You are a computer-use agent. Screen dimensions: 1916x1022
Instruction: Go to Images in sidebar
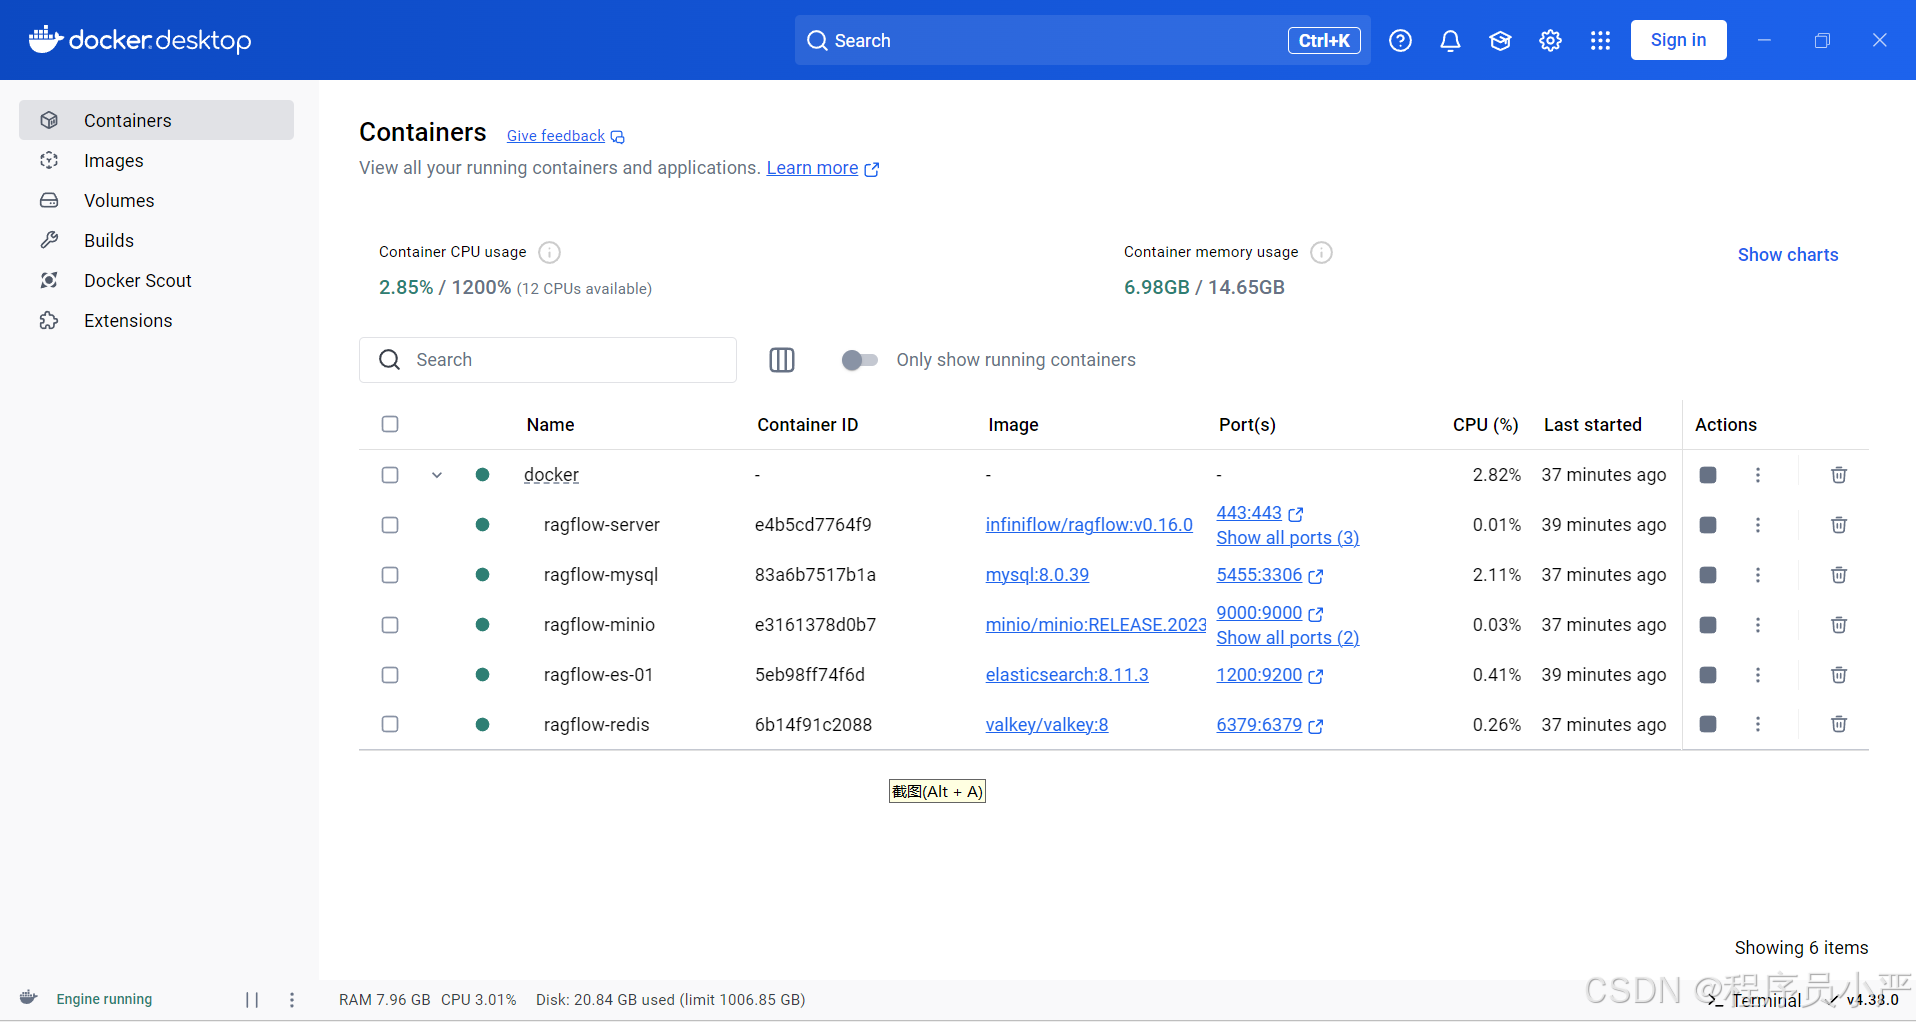(156, 160)
